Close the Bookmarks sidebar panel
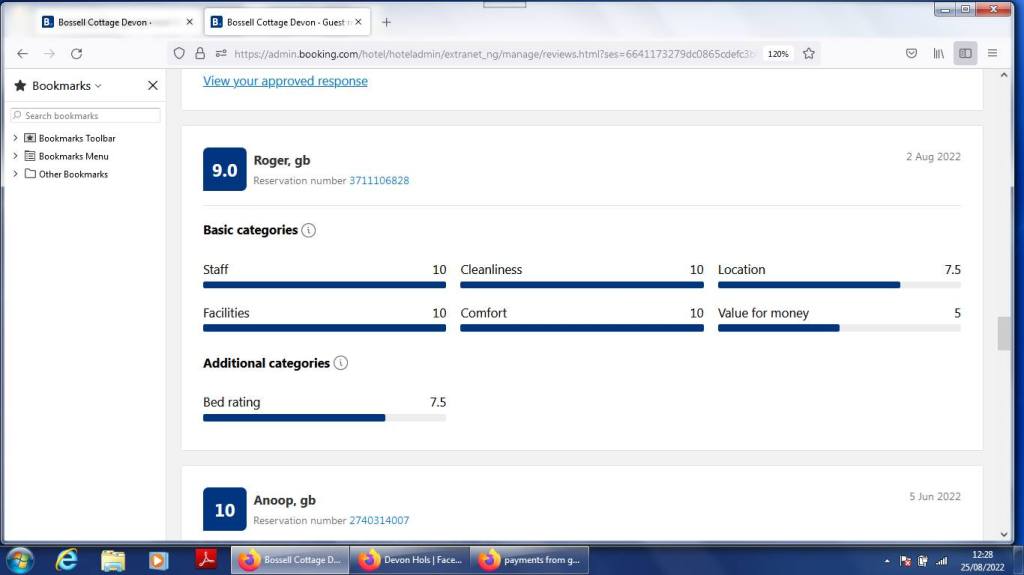Screen dimensions: 1024x575 point(152,86)
